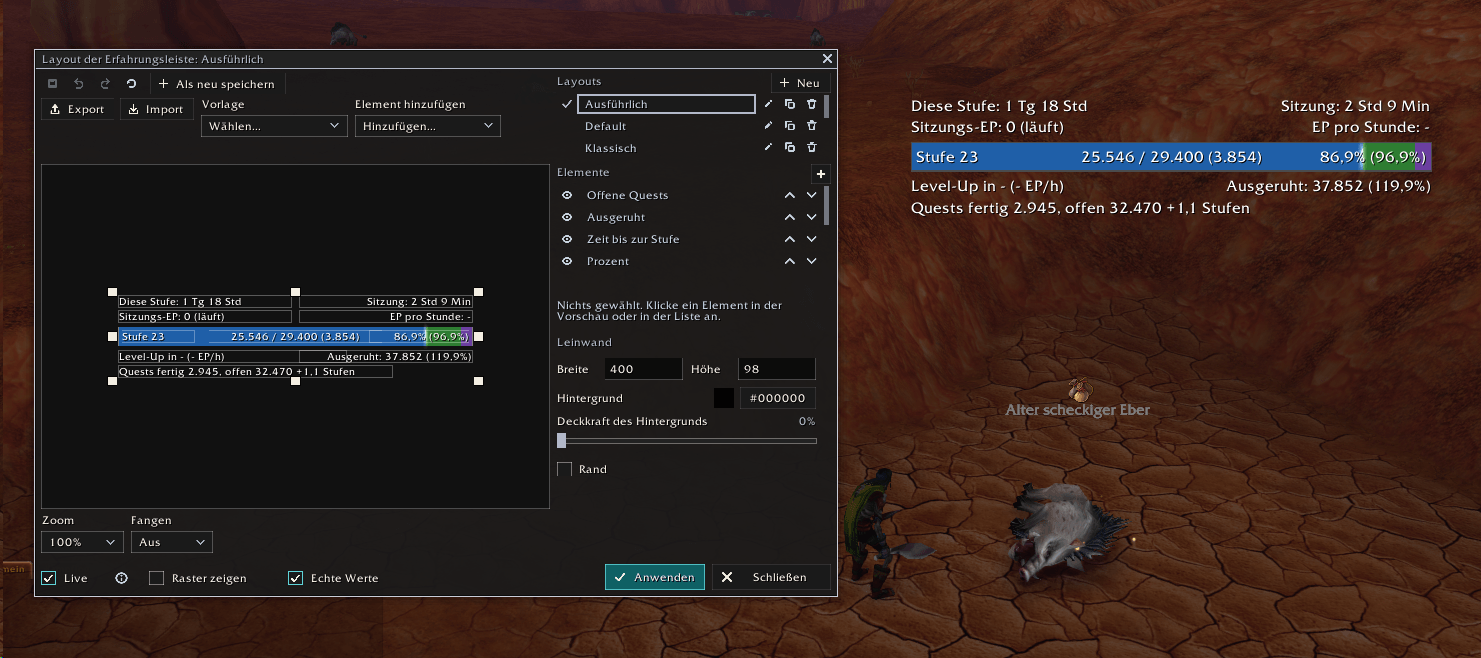
Task: Open the black Hintergrund color swatch
Action: click(724, 398)
